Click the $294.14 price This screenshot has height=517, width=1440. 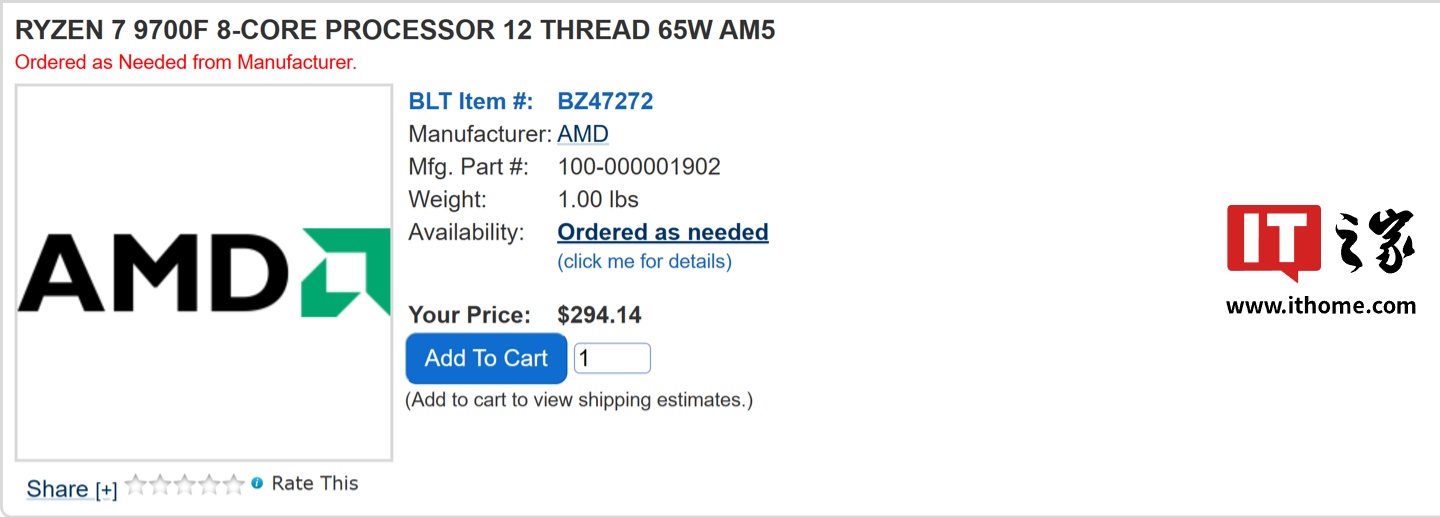tap(599, 316)
